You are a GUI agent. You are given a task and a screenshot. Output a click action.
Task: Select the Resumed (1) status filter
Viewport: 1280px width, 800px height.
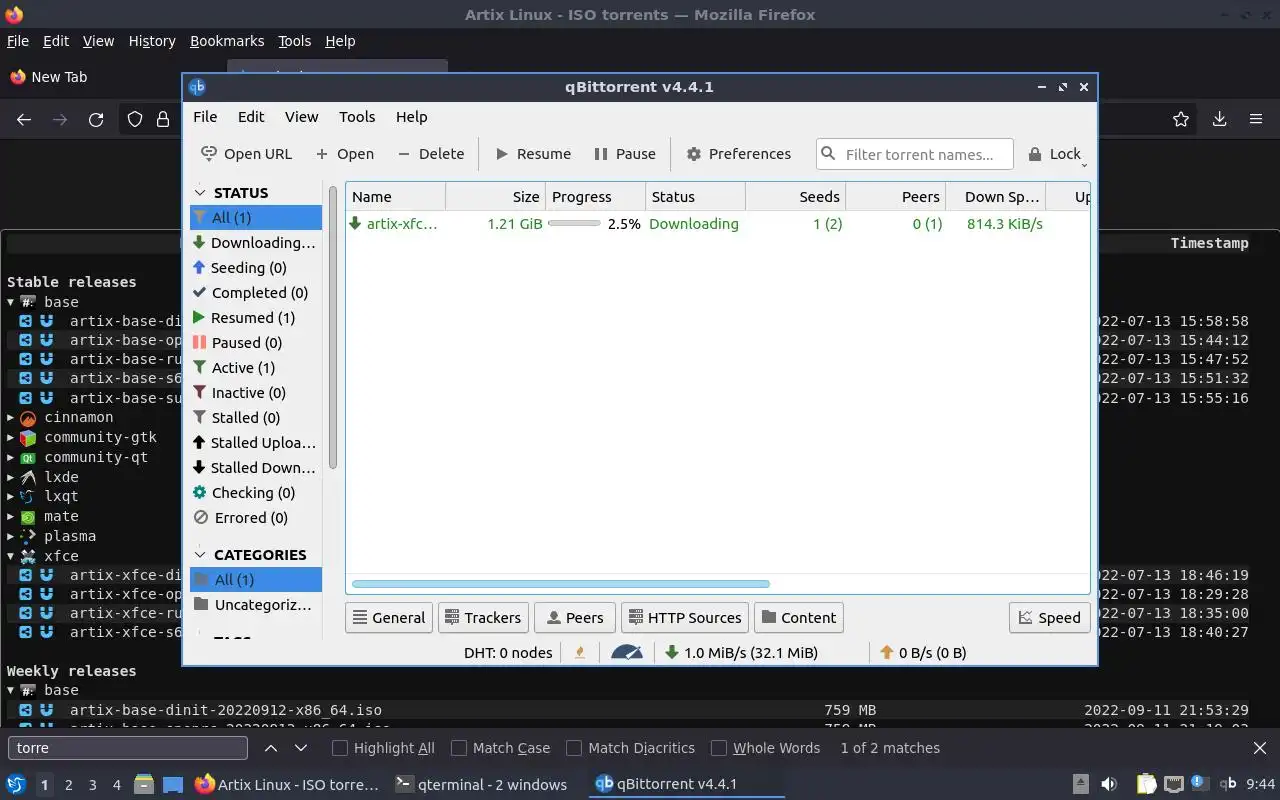256,318
